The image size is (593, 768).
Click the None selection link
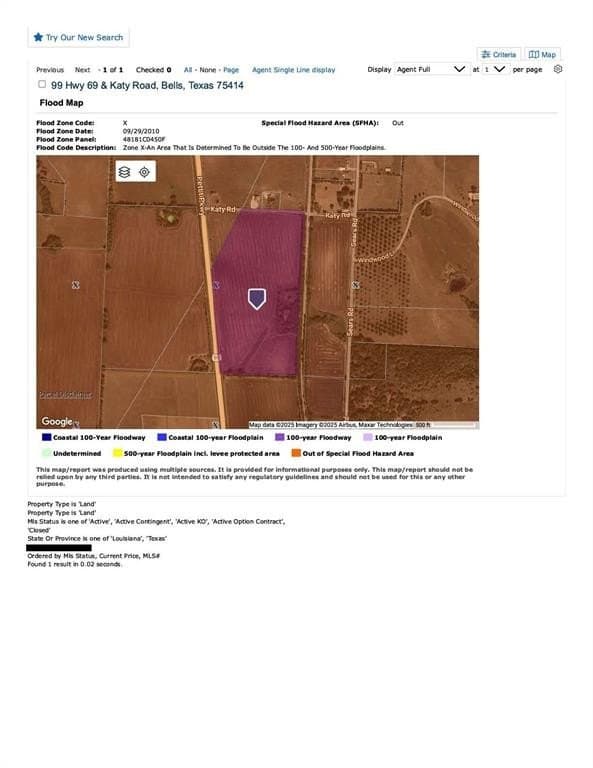pos(208,70)
